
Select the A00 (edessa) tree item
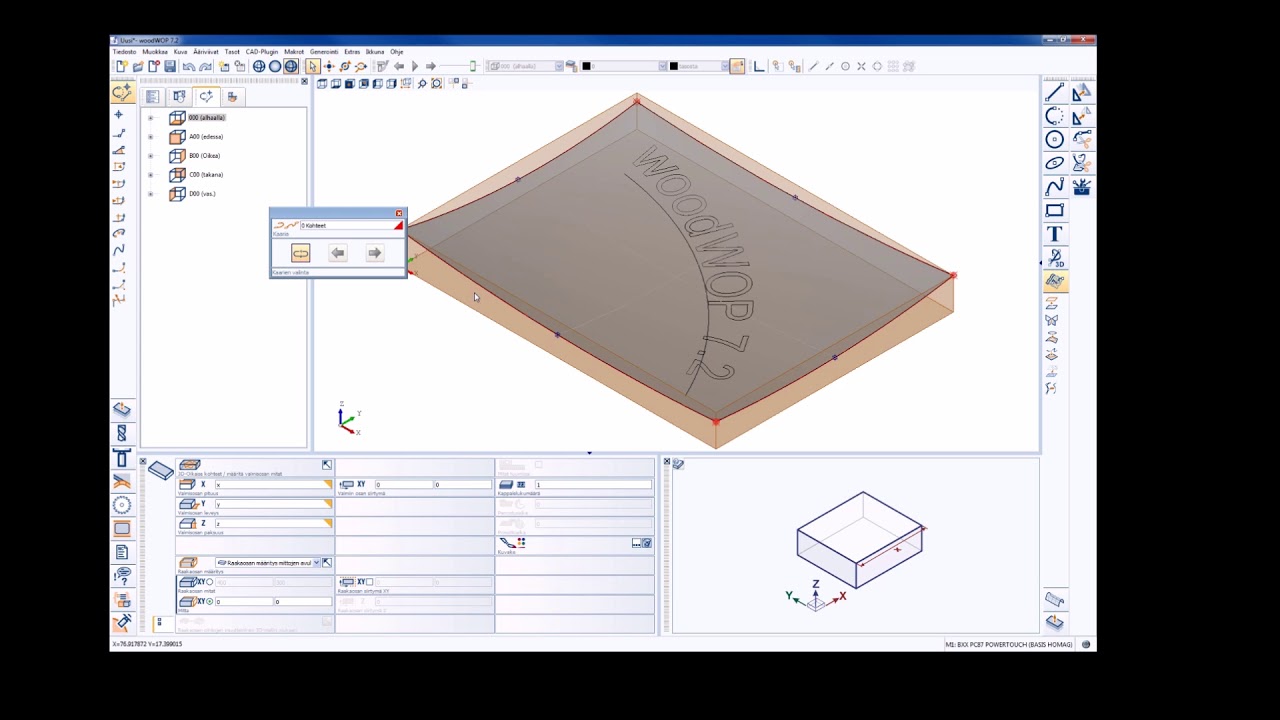coord(206,137)
